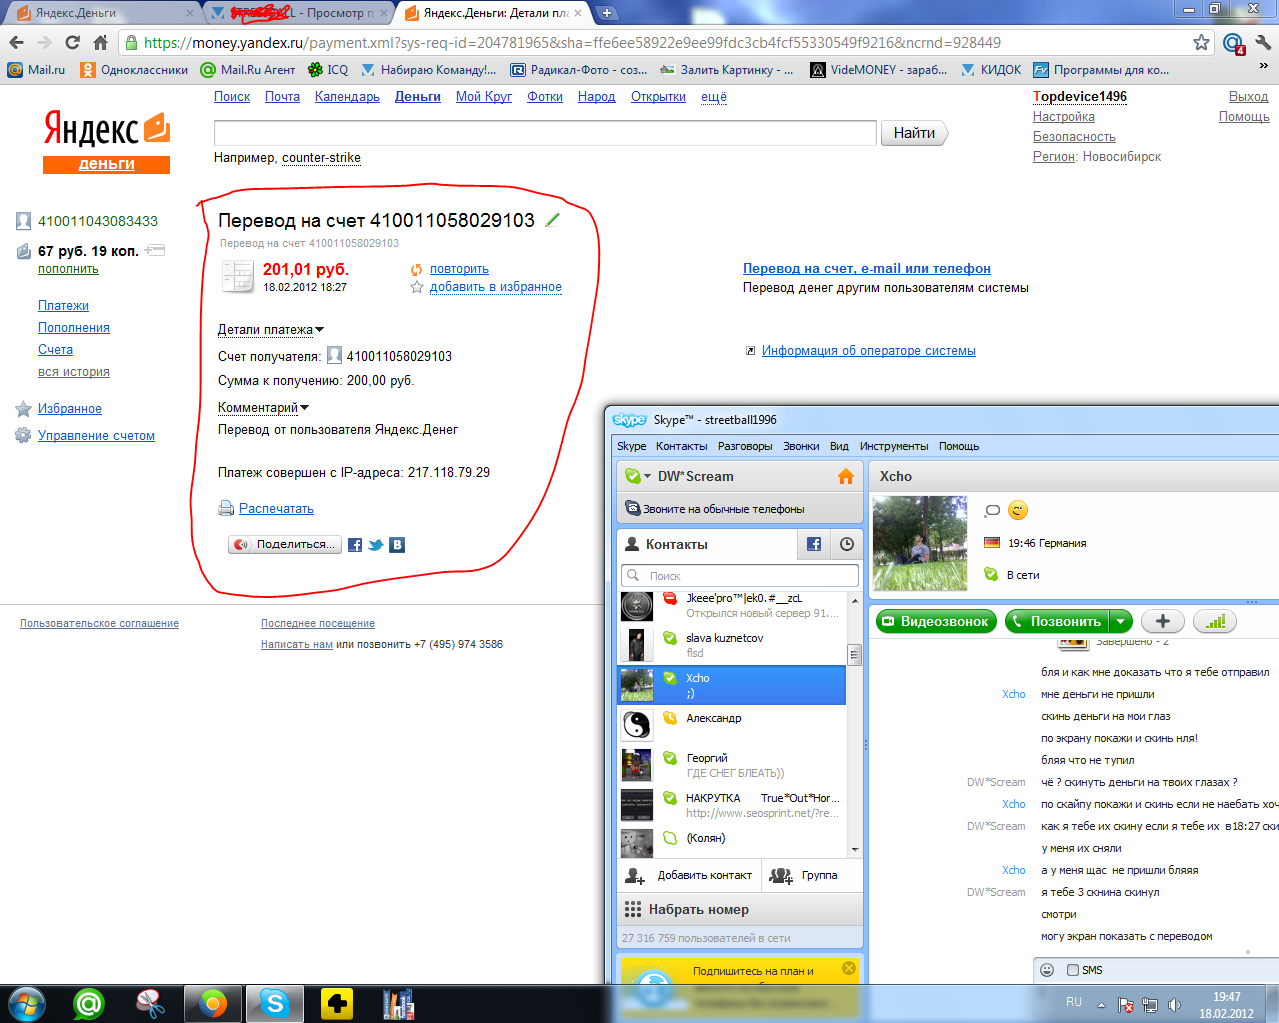Screen dimensions: 1279x1023
Task: Go to browser Home page
Action: (x=100, y=42)
